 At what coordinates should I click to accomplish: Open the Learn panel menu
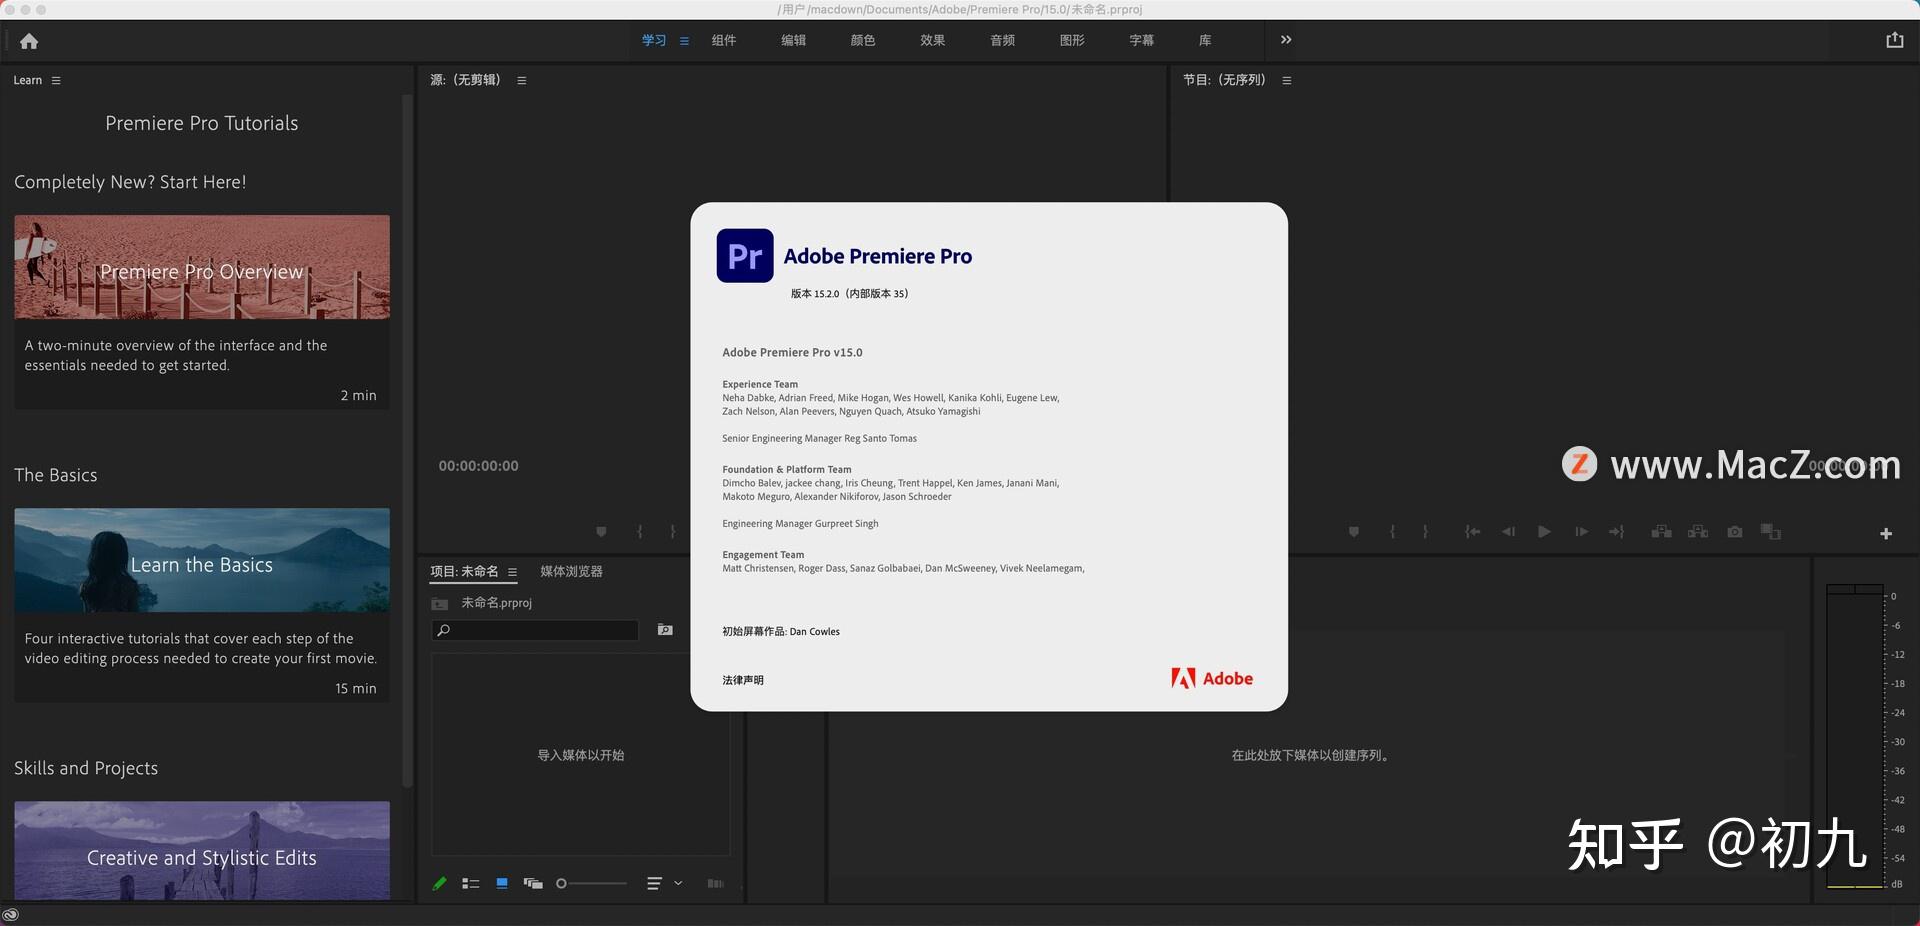[56, 80]
